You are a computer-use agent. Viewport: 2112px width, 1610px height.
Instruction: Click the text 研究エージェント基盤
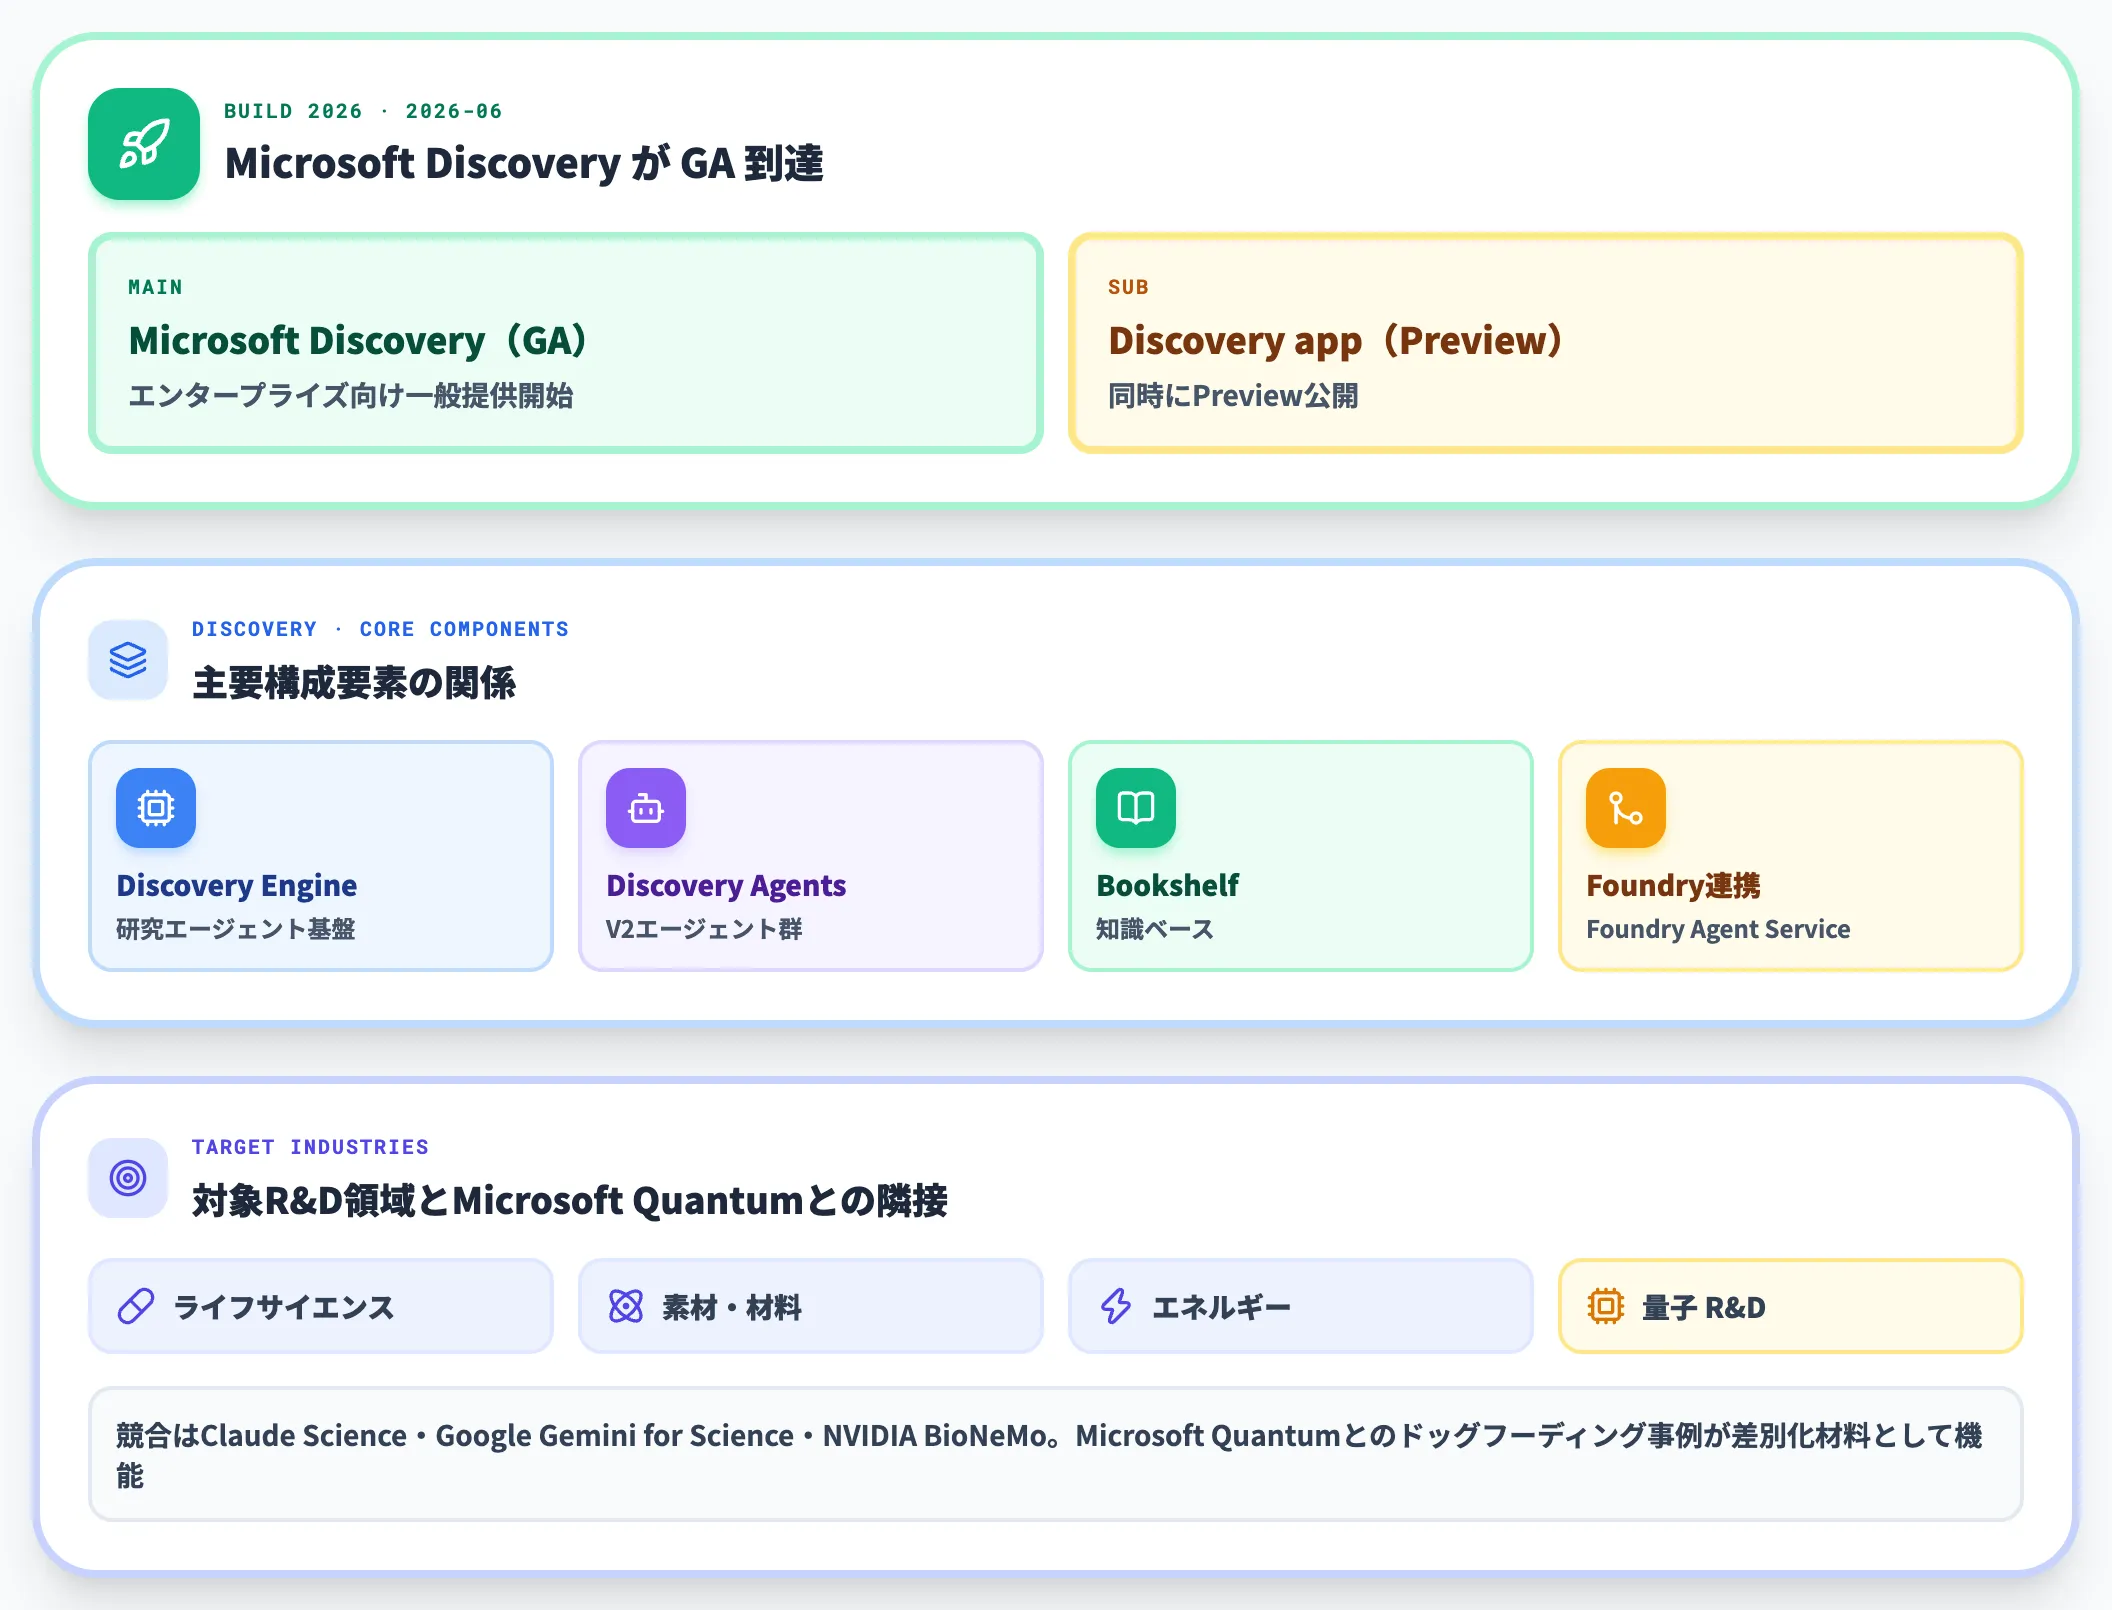[x=236, y=929]
